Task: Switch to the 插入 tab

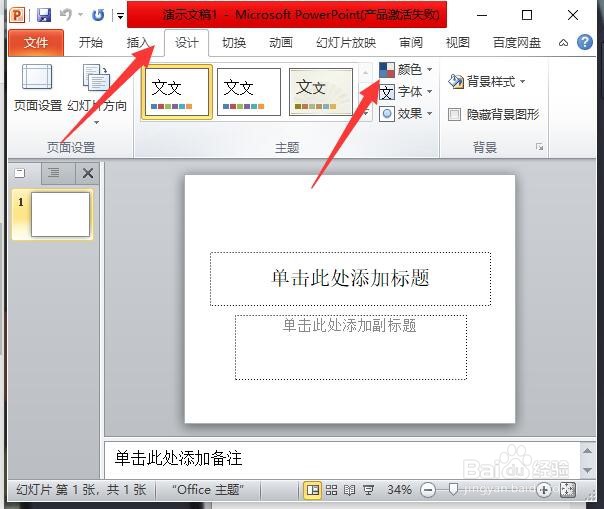Action: pyautogui.click(x=138, y=42)
